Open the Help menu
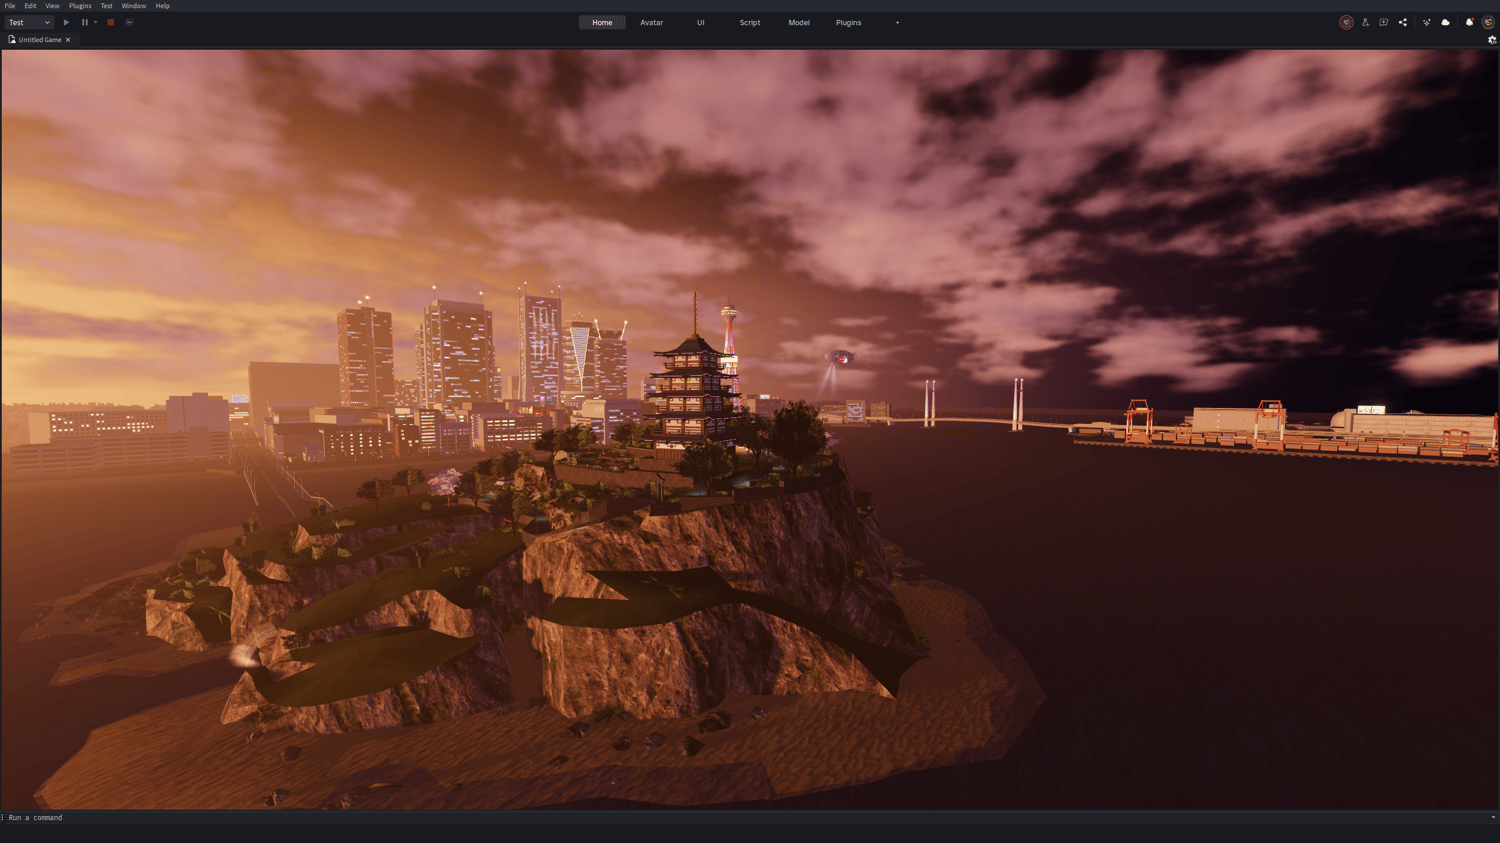 pyautogui.click(x=163, y=6)
